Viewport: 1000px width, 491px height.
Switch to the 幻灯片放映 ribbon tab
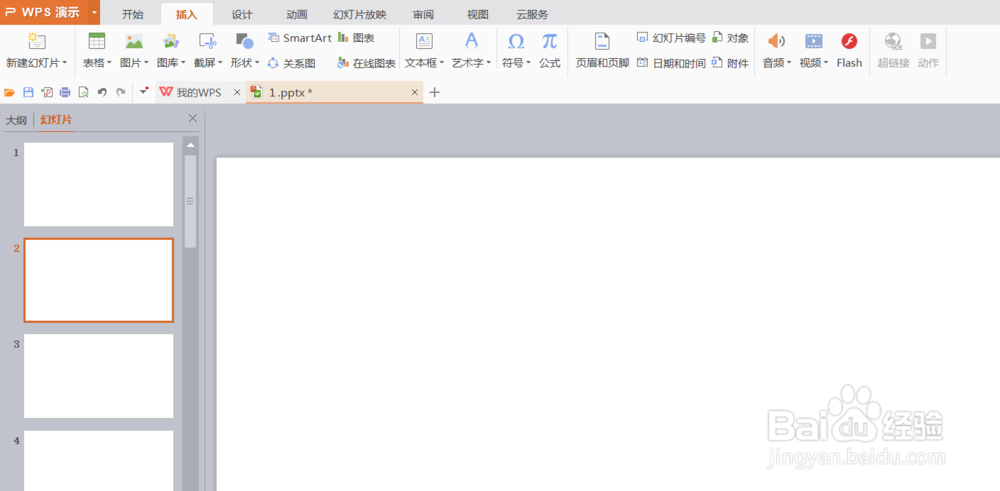[360, 14]
